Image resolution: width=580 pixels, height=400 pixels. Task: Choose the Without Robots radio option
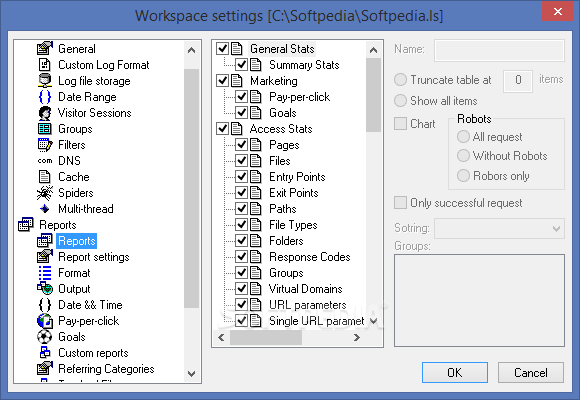click(x=463, y=156)
